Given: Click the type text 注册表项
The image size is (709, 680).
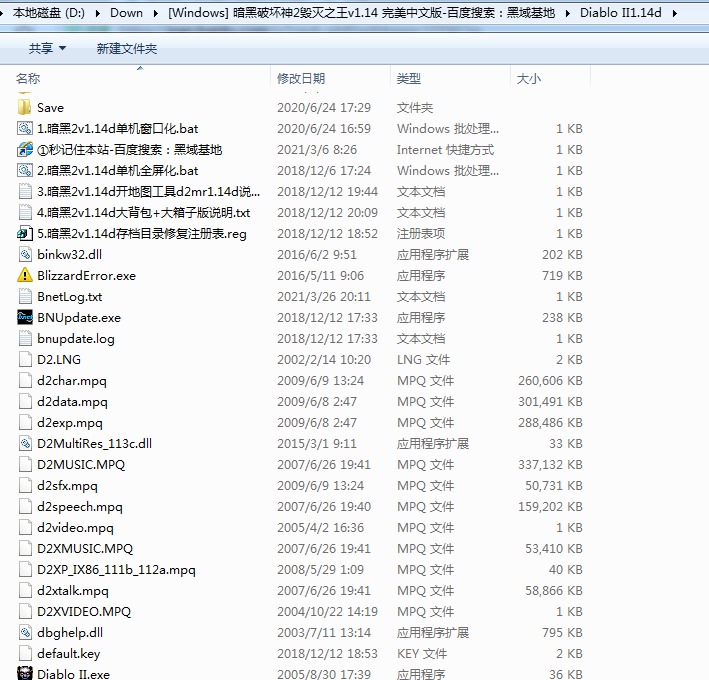Looking at the screenshot, I should pos(421,233).
